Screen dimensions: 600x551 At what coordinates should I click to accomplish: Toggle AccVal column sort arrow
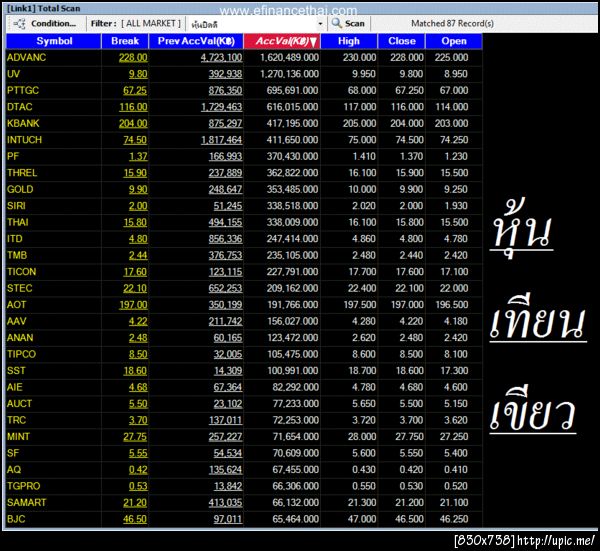point(313,42)
